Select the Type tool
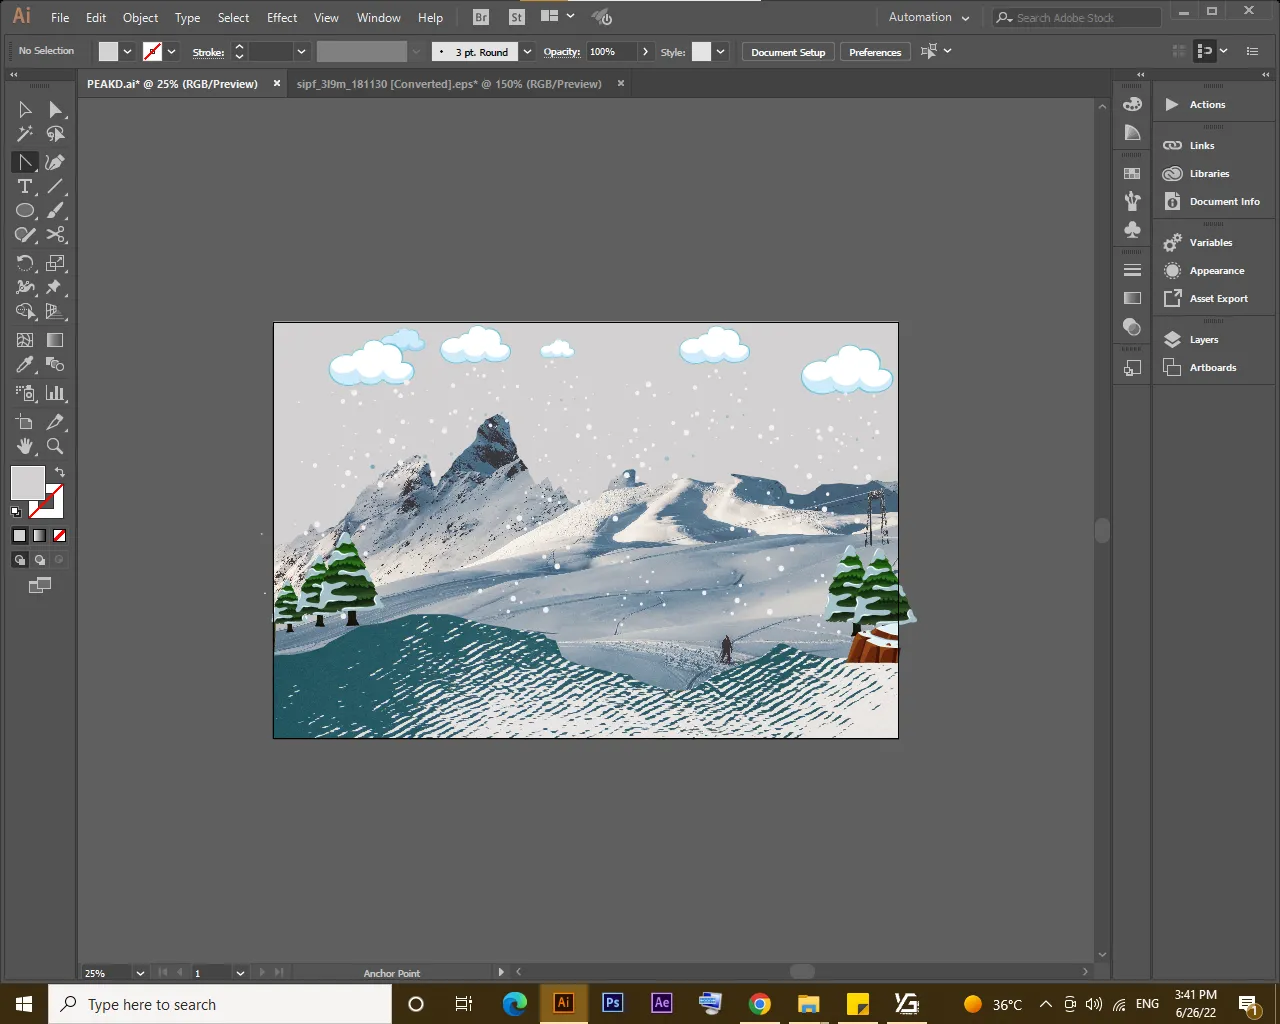The image size is (1280, 1024). click(x=25, y=187)
